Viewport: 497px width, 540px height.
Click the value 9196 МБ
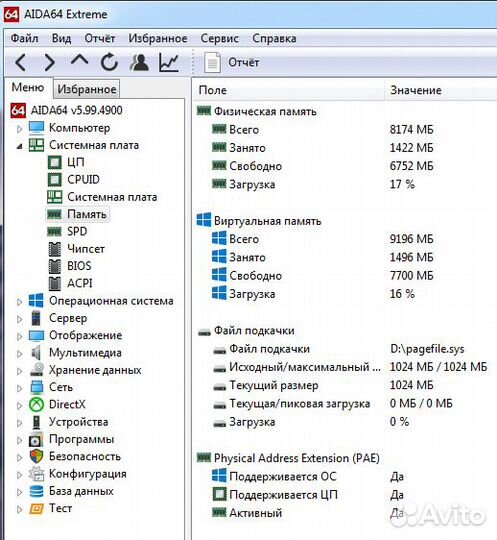412,239
